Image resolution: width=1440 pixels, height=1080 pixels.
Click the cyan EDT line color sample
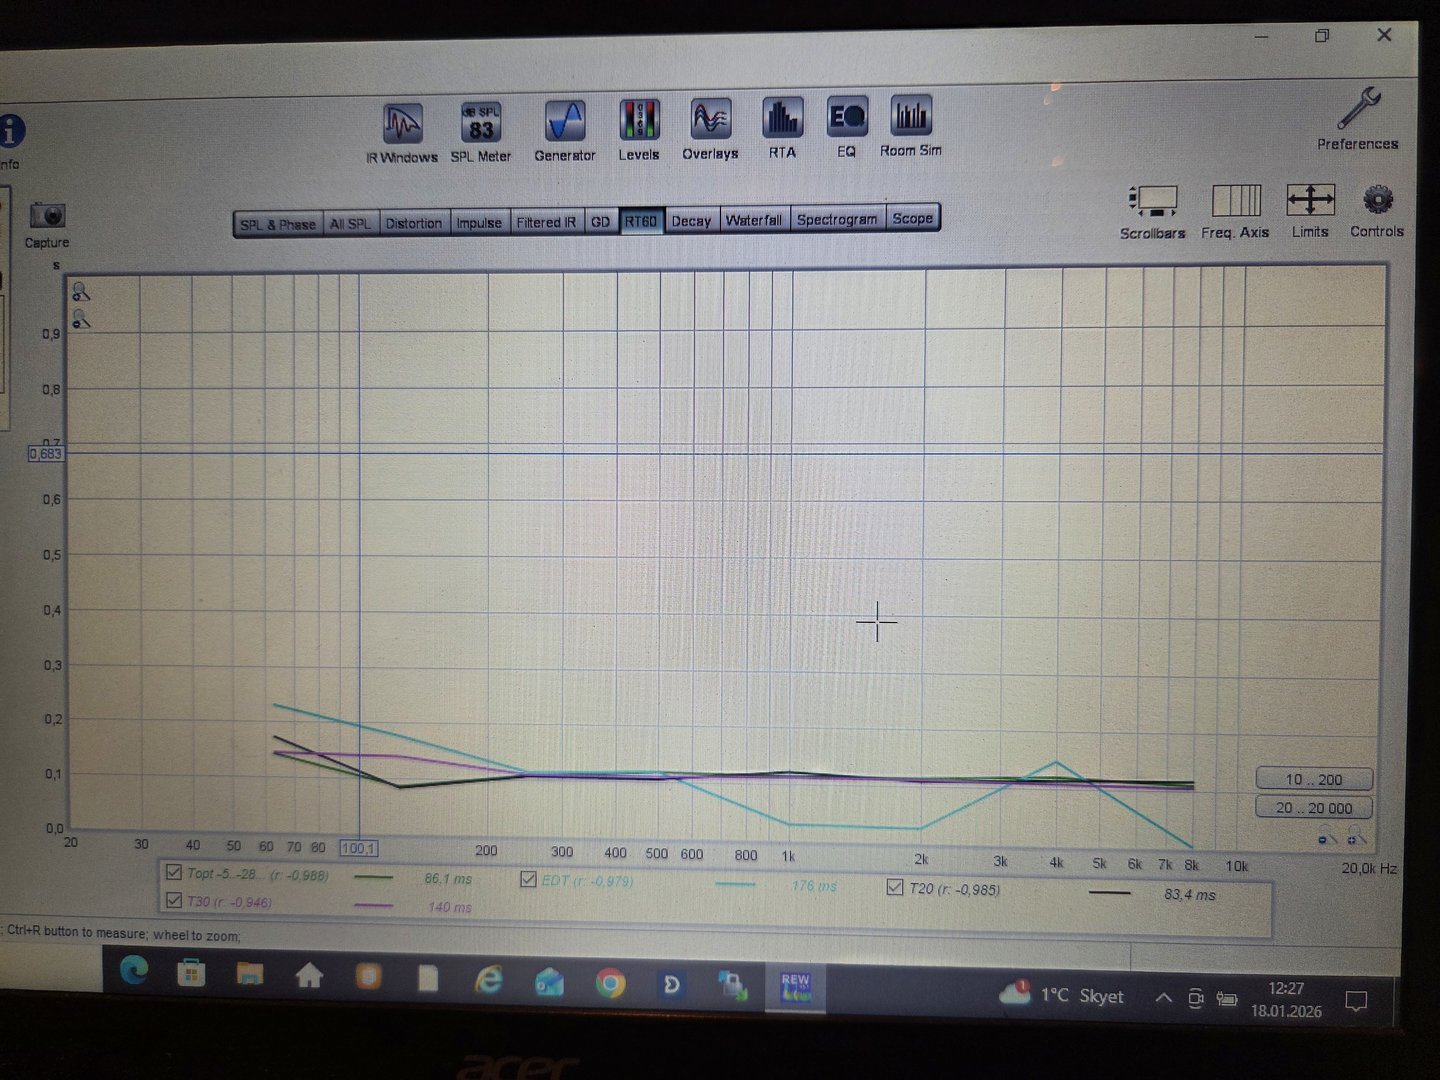click(x=735, y=885)
